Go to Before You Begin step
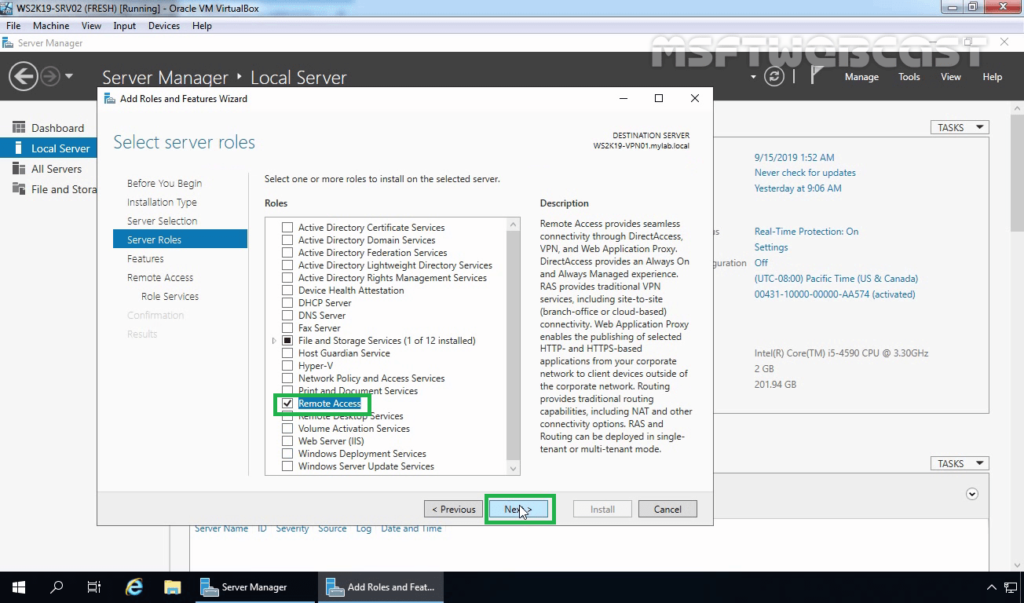 [x=164, y=183]
